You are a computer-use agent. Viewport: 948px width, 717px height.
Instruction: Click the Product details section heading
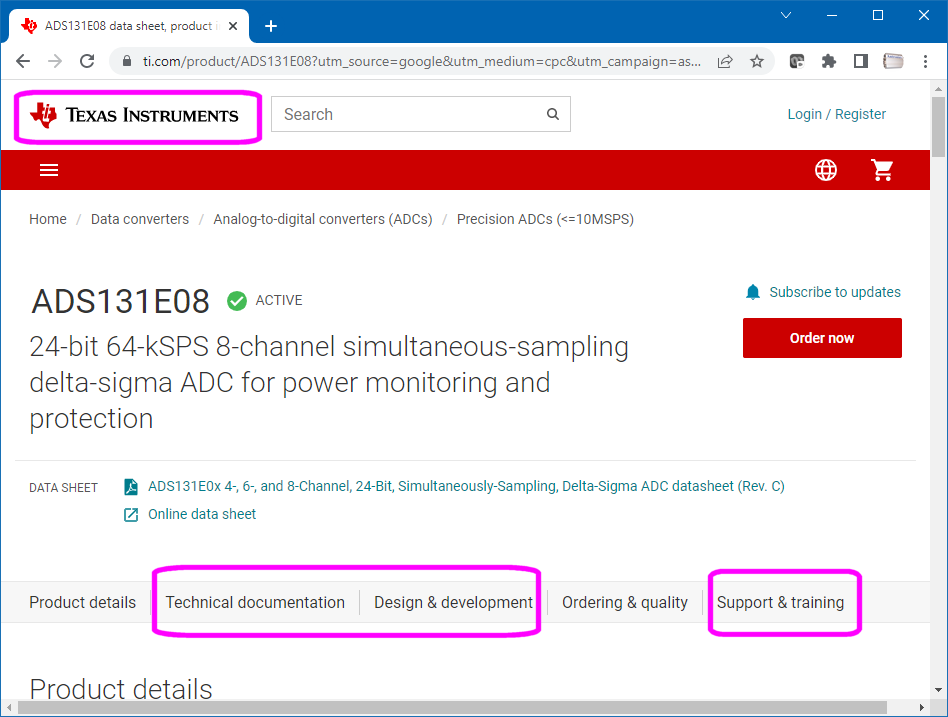pos(121,689)
